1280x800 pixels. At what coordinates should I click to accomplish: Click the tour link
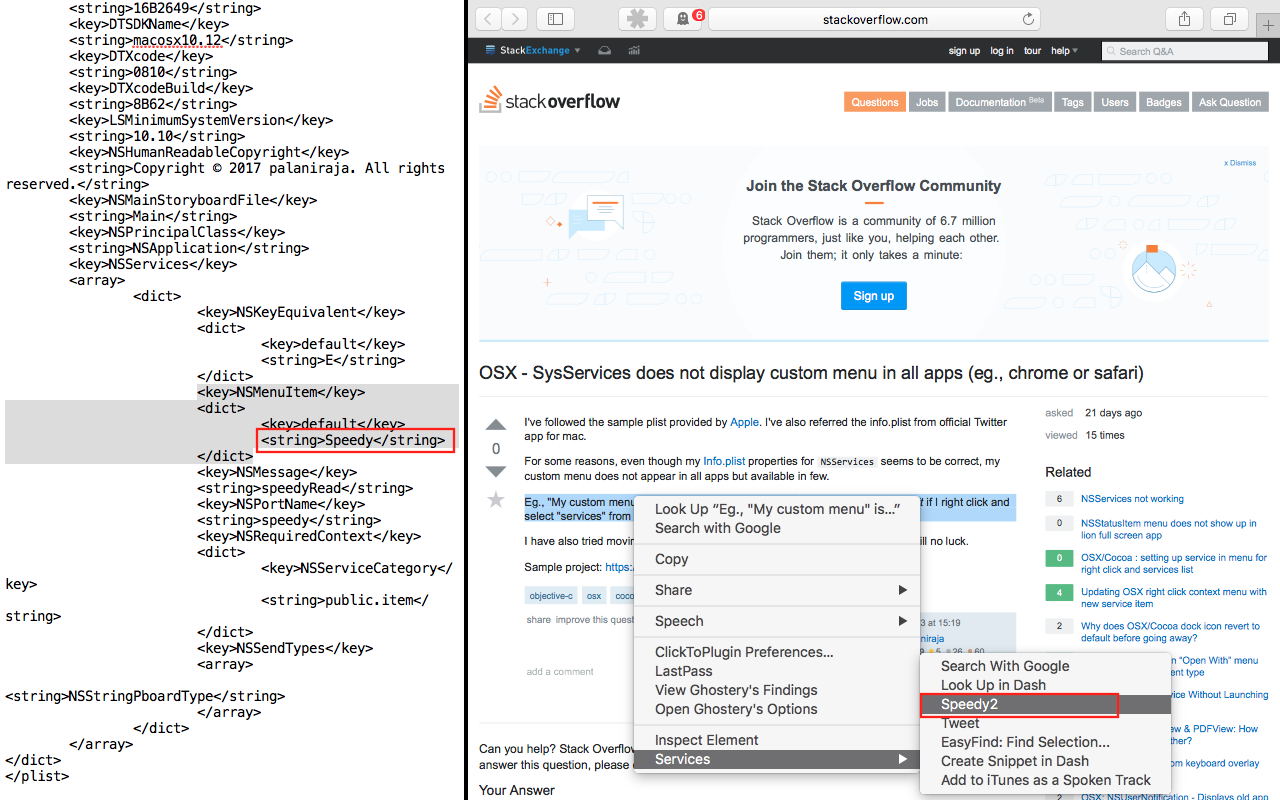point(1033,51)
